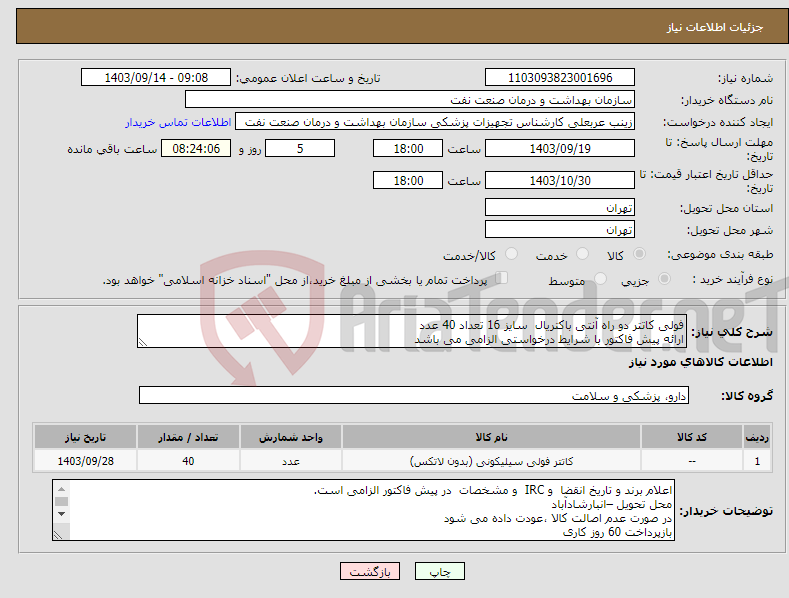This screenshot has width=789, height=598.
Task: Click the buyer organization name field
Action: pos(410,99)
